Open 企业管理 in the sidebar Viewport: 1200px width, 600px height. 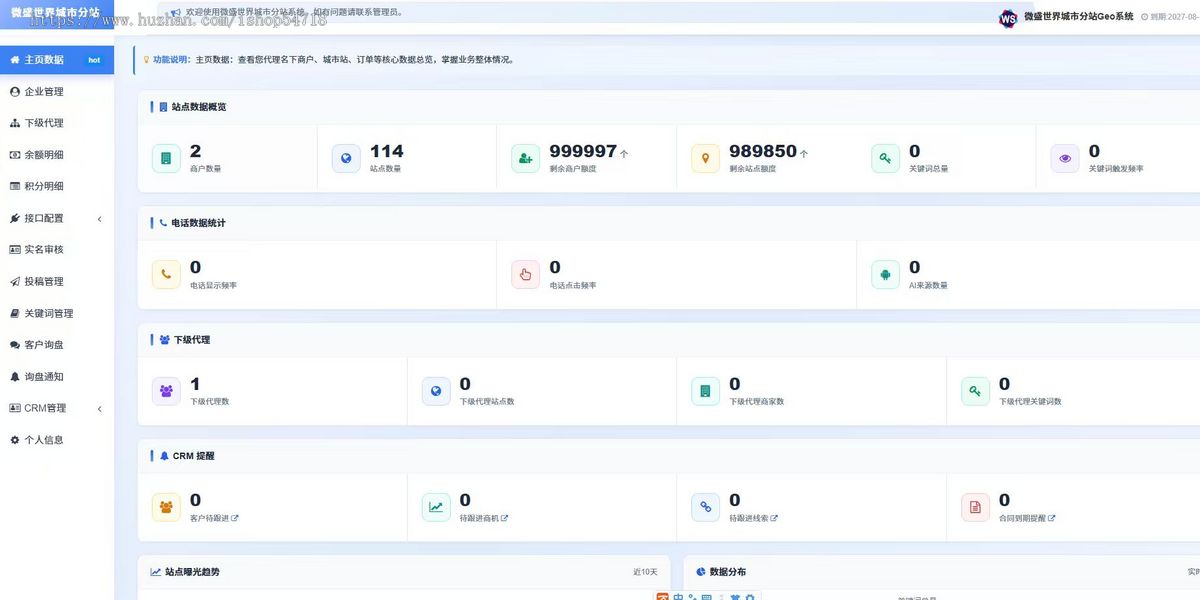(x=44, y=92)
